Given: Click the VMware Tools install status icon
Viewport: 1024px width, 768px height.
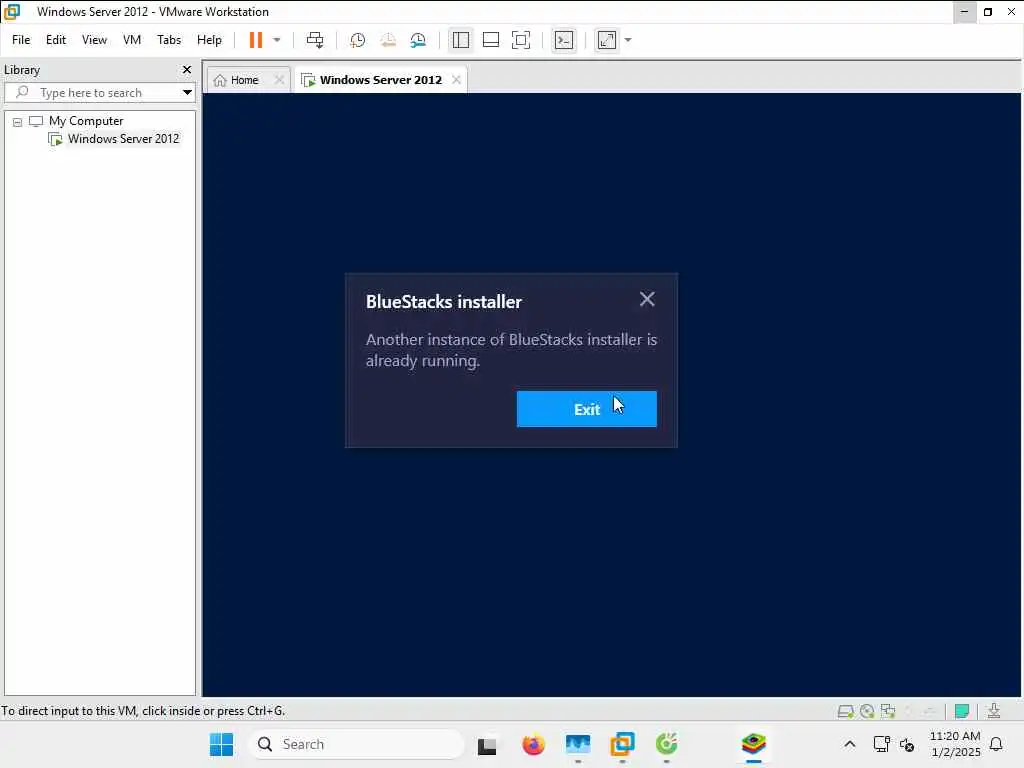Looking at the screenshot, I should point(993,711).
